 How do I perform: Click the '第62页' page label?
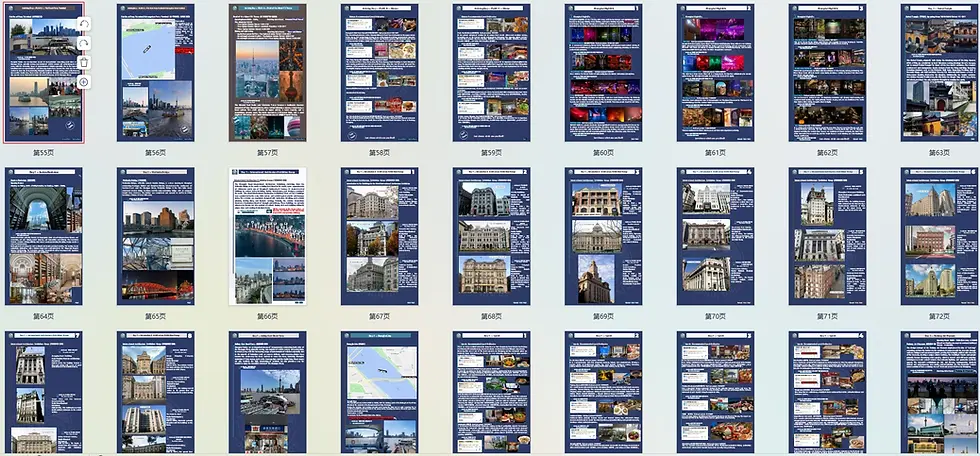click(827, 152)
